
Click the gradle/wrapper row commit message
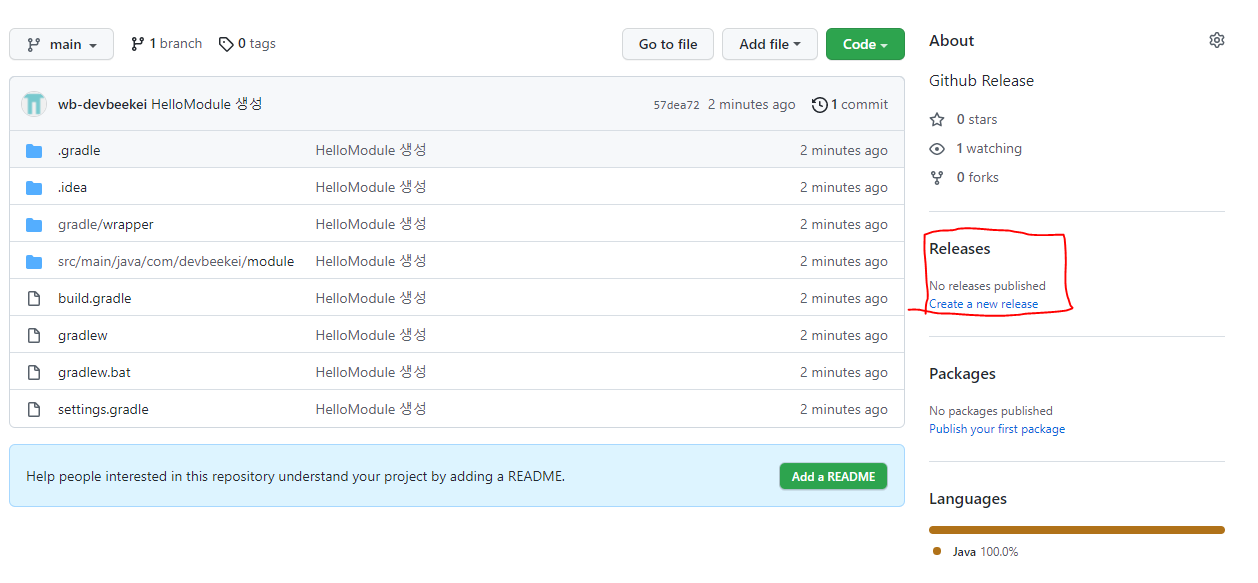point(371,224)
